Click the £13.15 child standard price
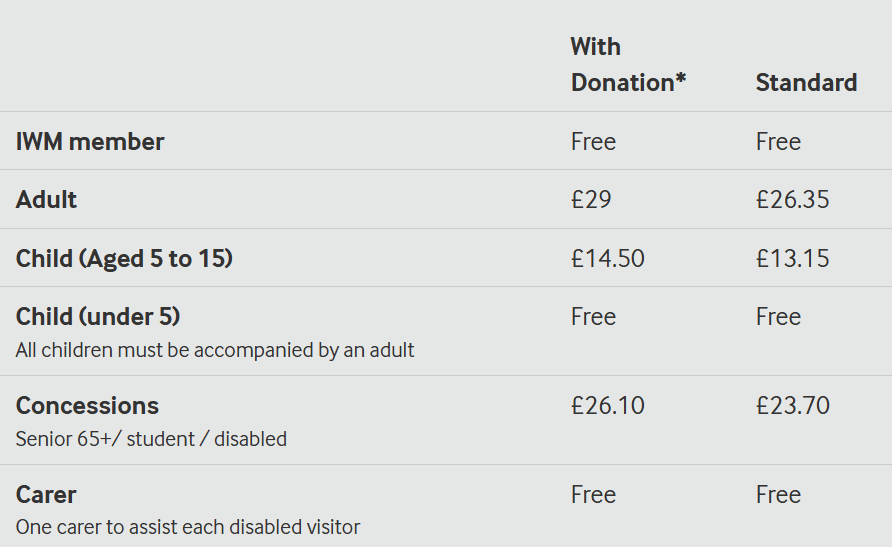 (792, 258)
